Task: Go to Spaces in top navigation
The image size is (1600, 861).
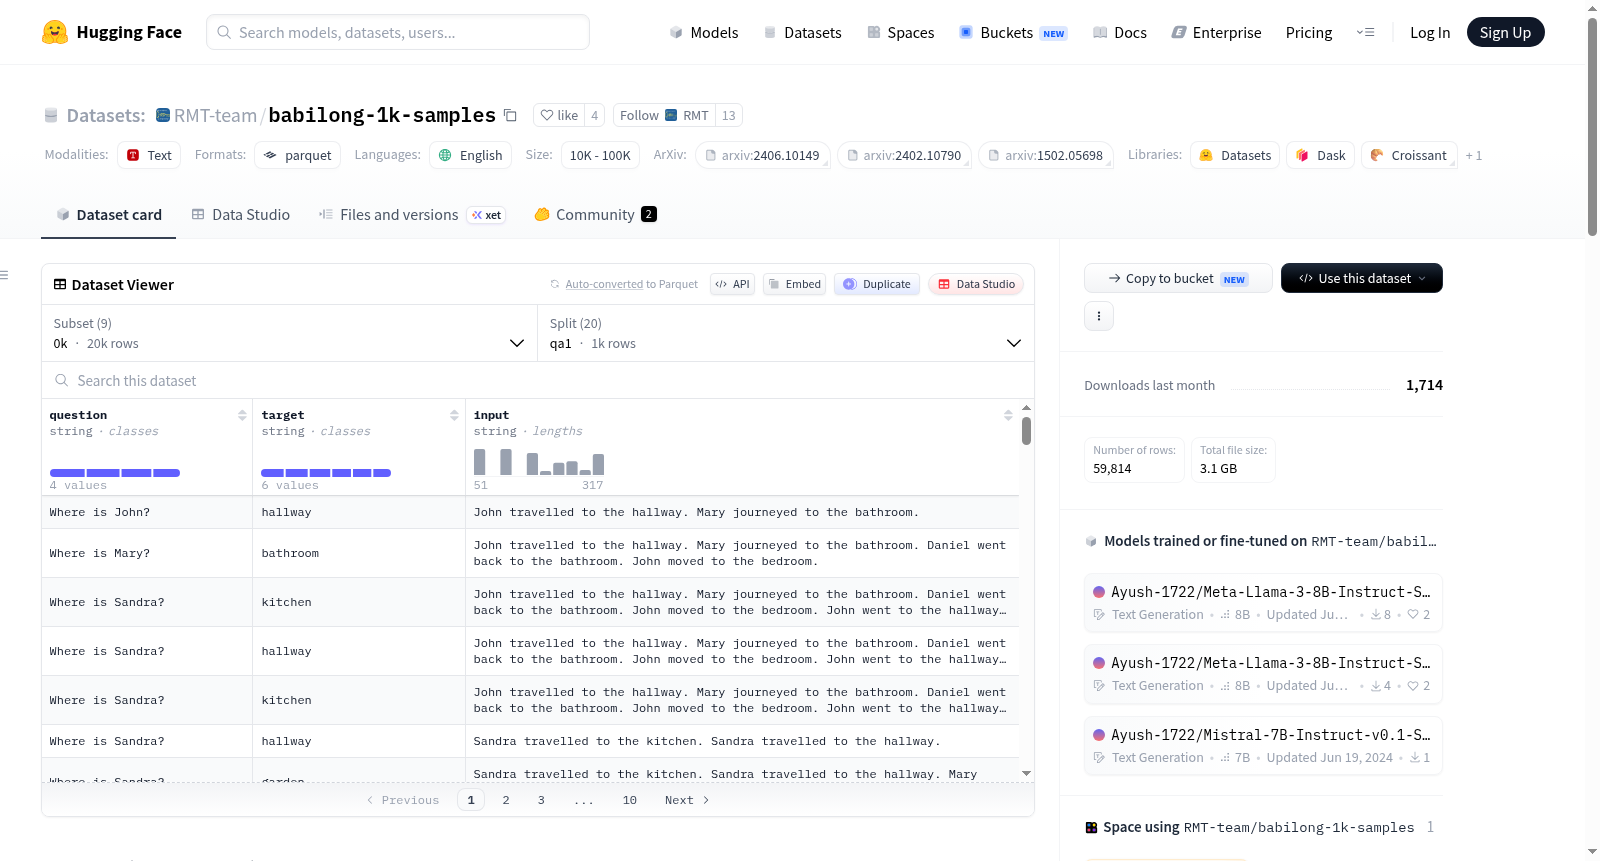Action: 901,32
